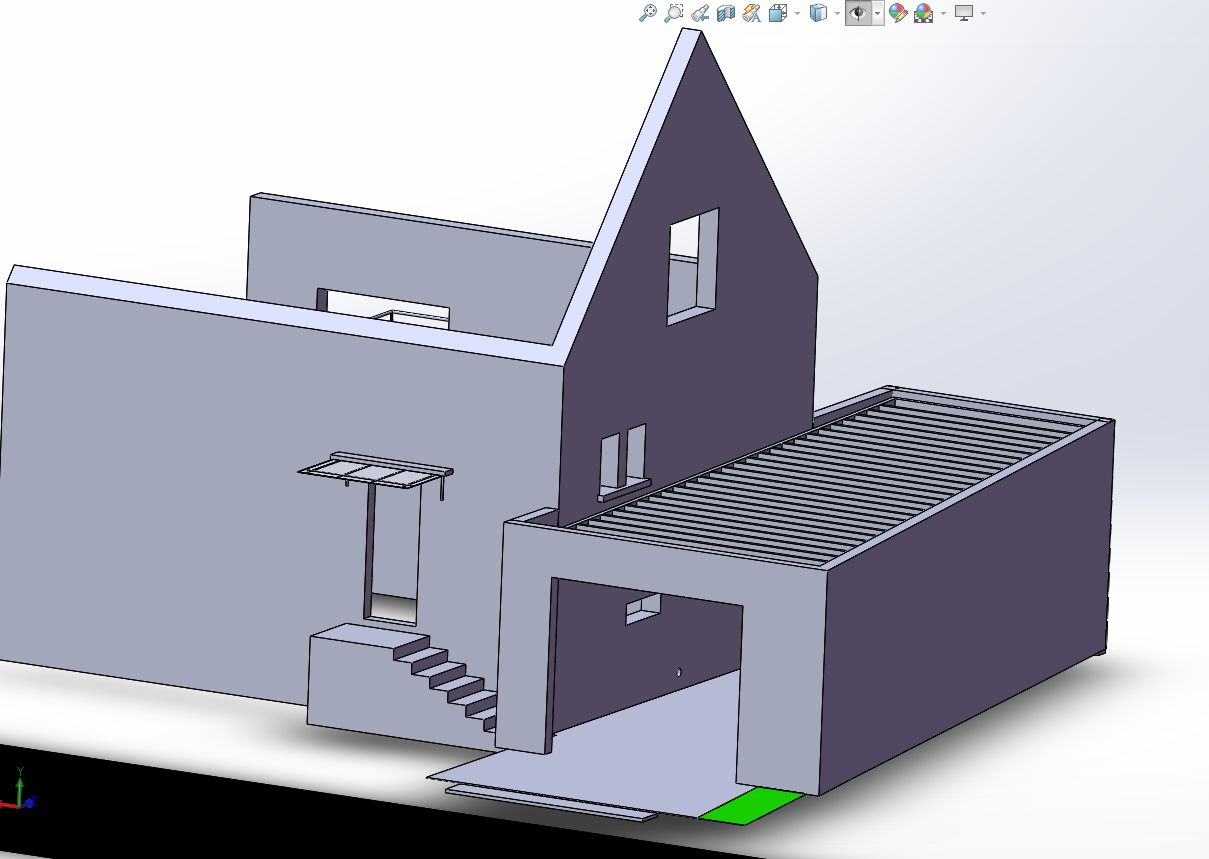Select the green face by the garage
The height and width of the screenshot is (859, 1209).
[752, 806]
